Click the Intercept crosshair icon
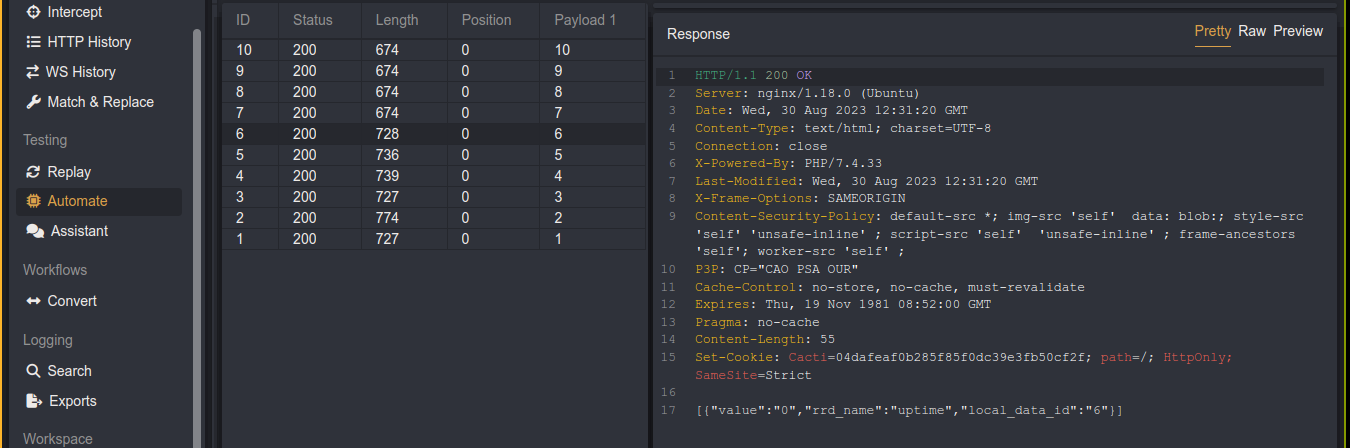 pos(33,13)
